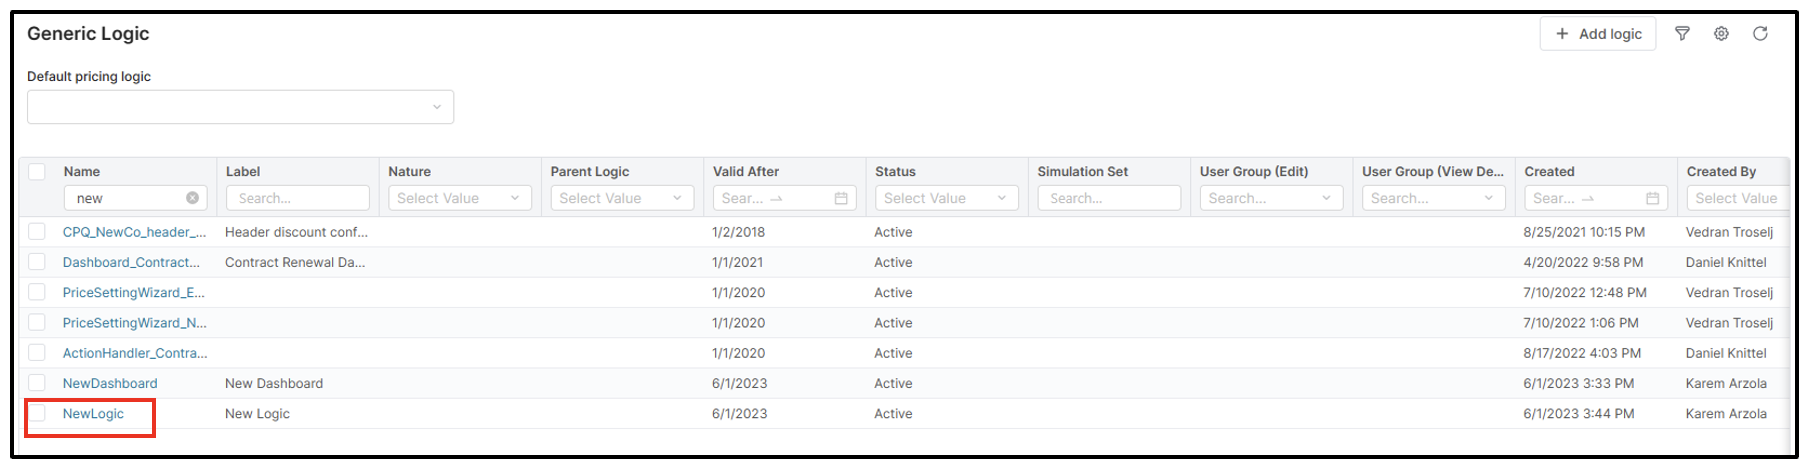Viewport: 1808px width, 468px height.
Task: Open the Created date calendar picker
Action: [1653, 198]
